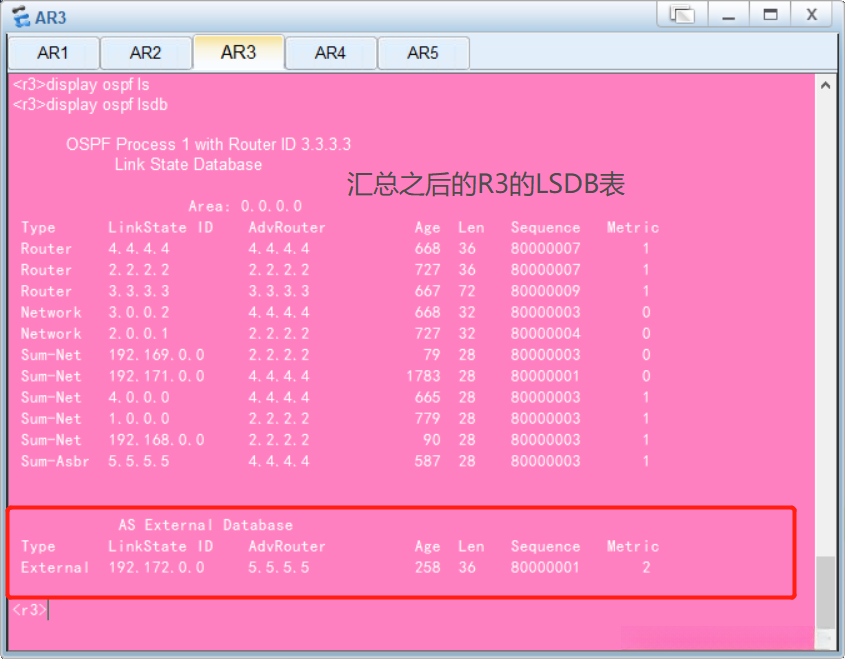845x659 pixels.
Task: Click the 'Link State Database' heading
Action: (188, 164)
